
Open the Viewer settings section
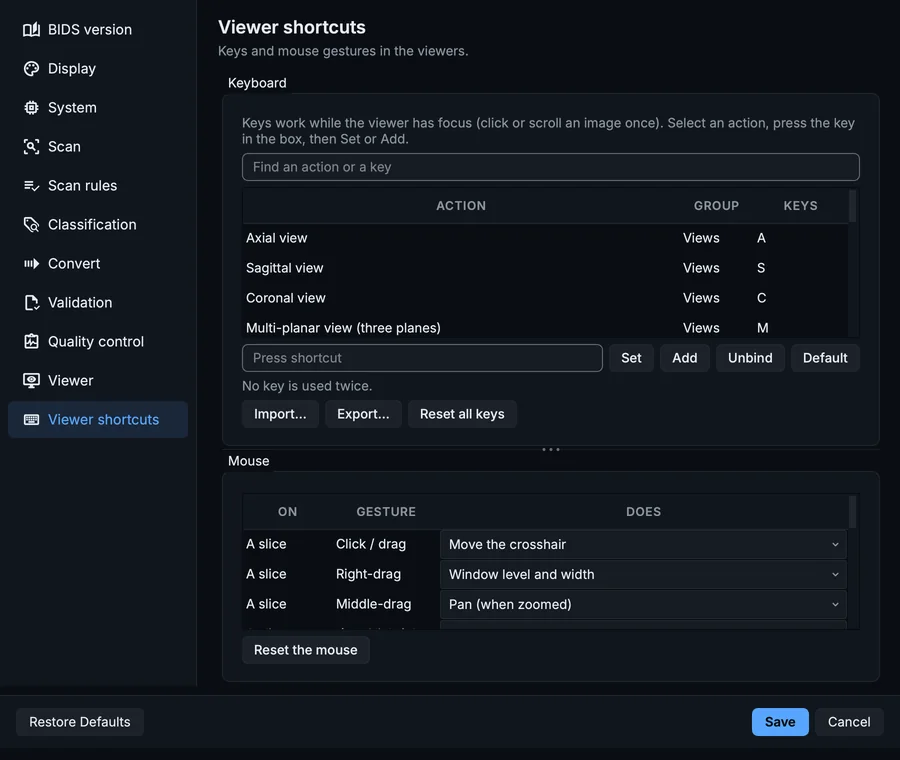coord(98,381)
